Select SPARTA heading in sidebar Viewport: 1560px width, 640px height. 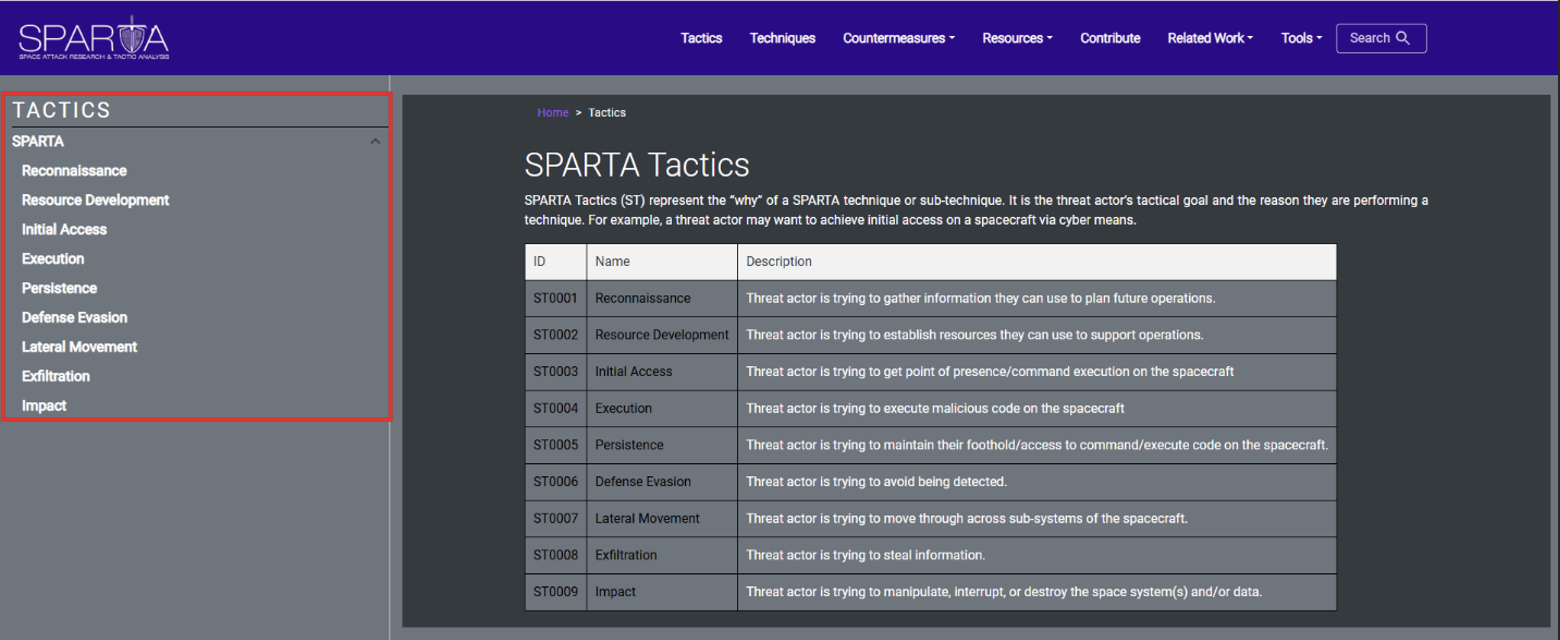(x=38, y=142)
